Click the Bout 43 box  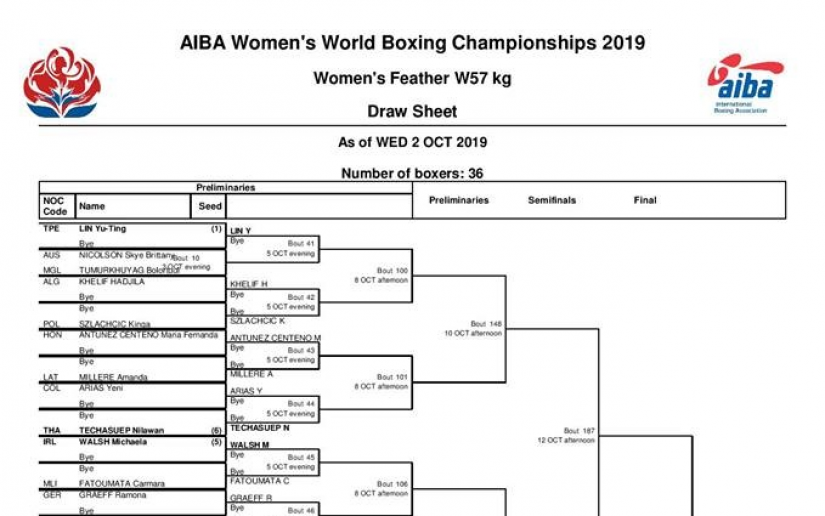[x=273, y=355]
